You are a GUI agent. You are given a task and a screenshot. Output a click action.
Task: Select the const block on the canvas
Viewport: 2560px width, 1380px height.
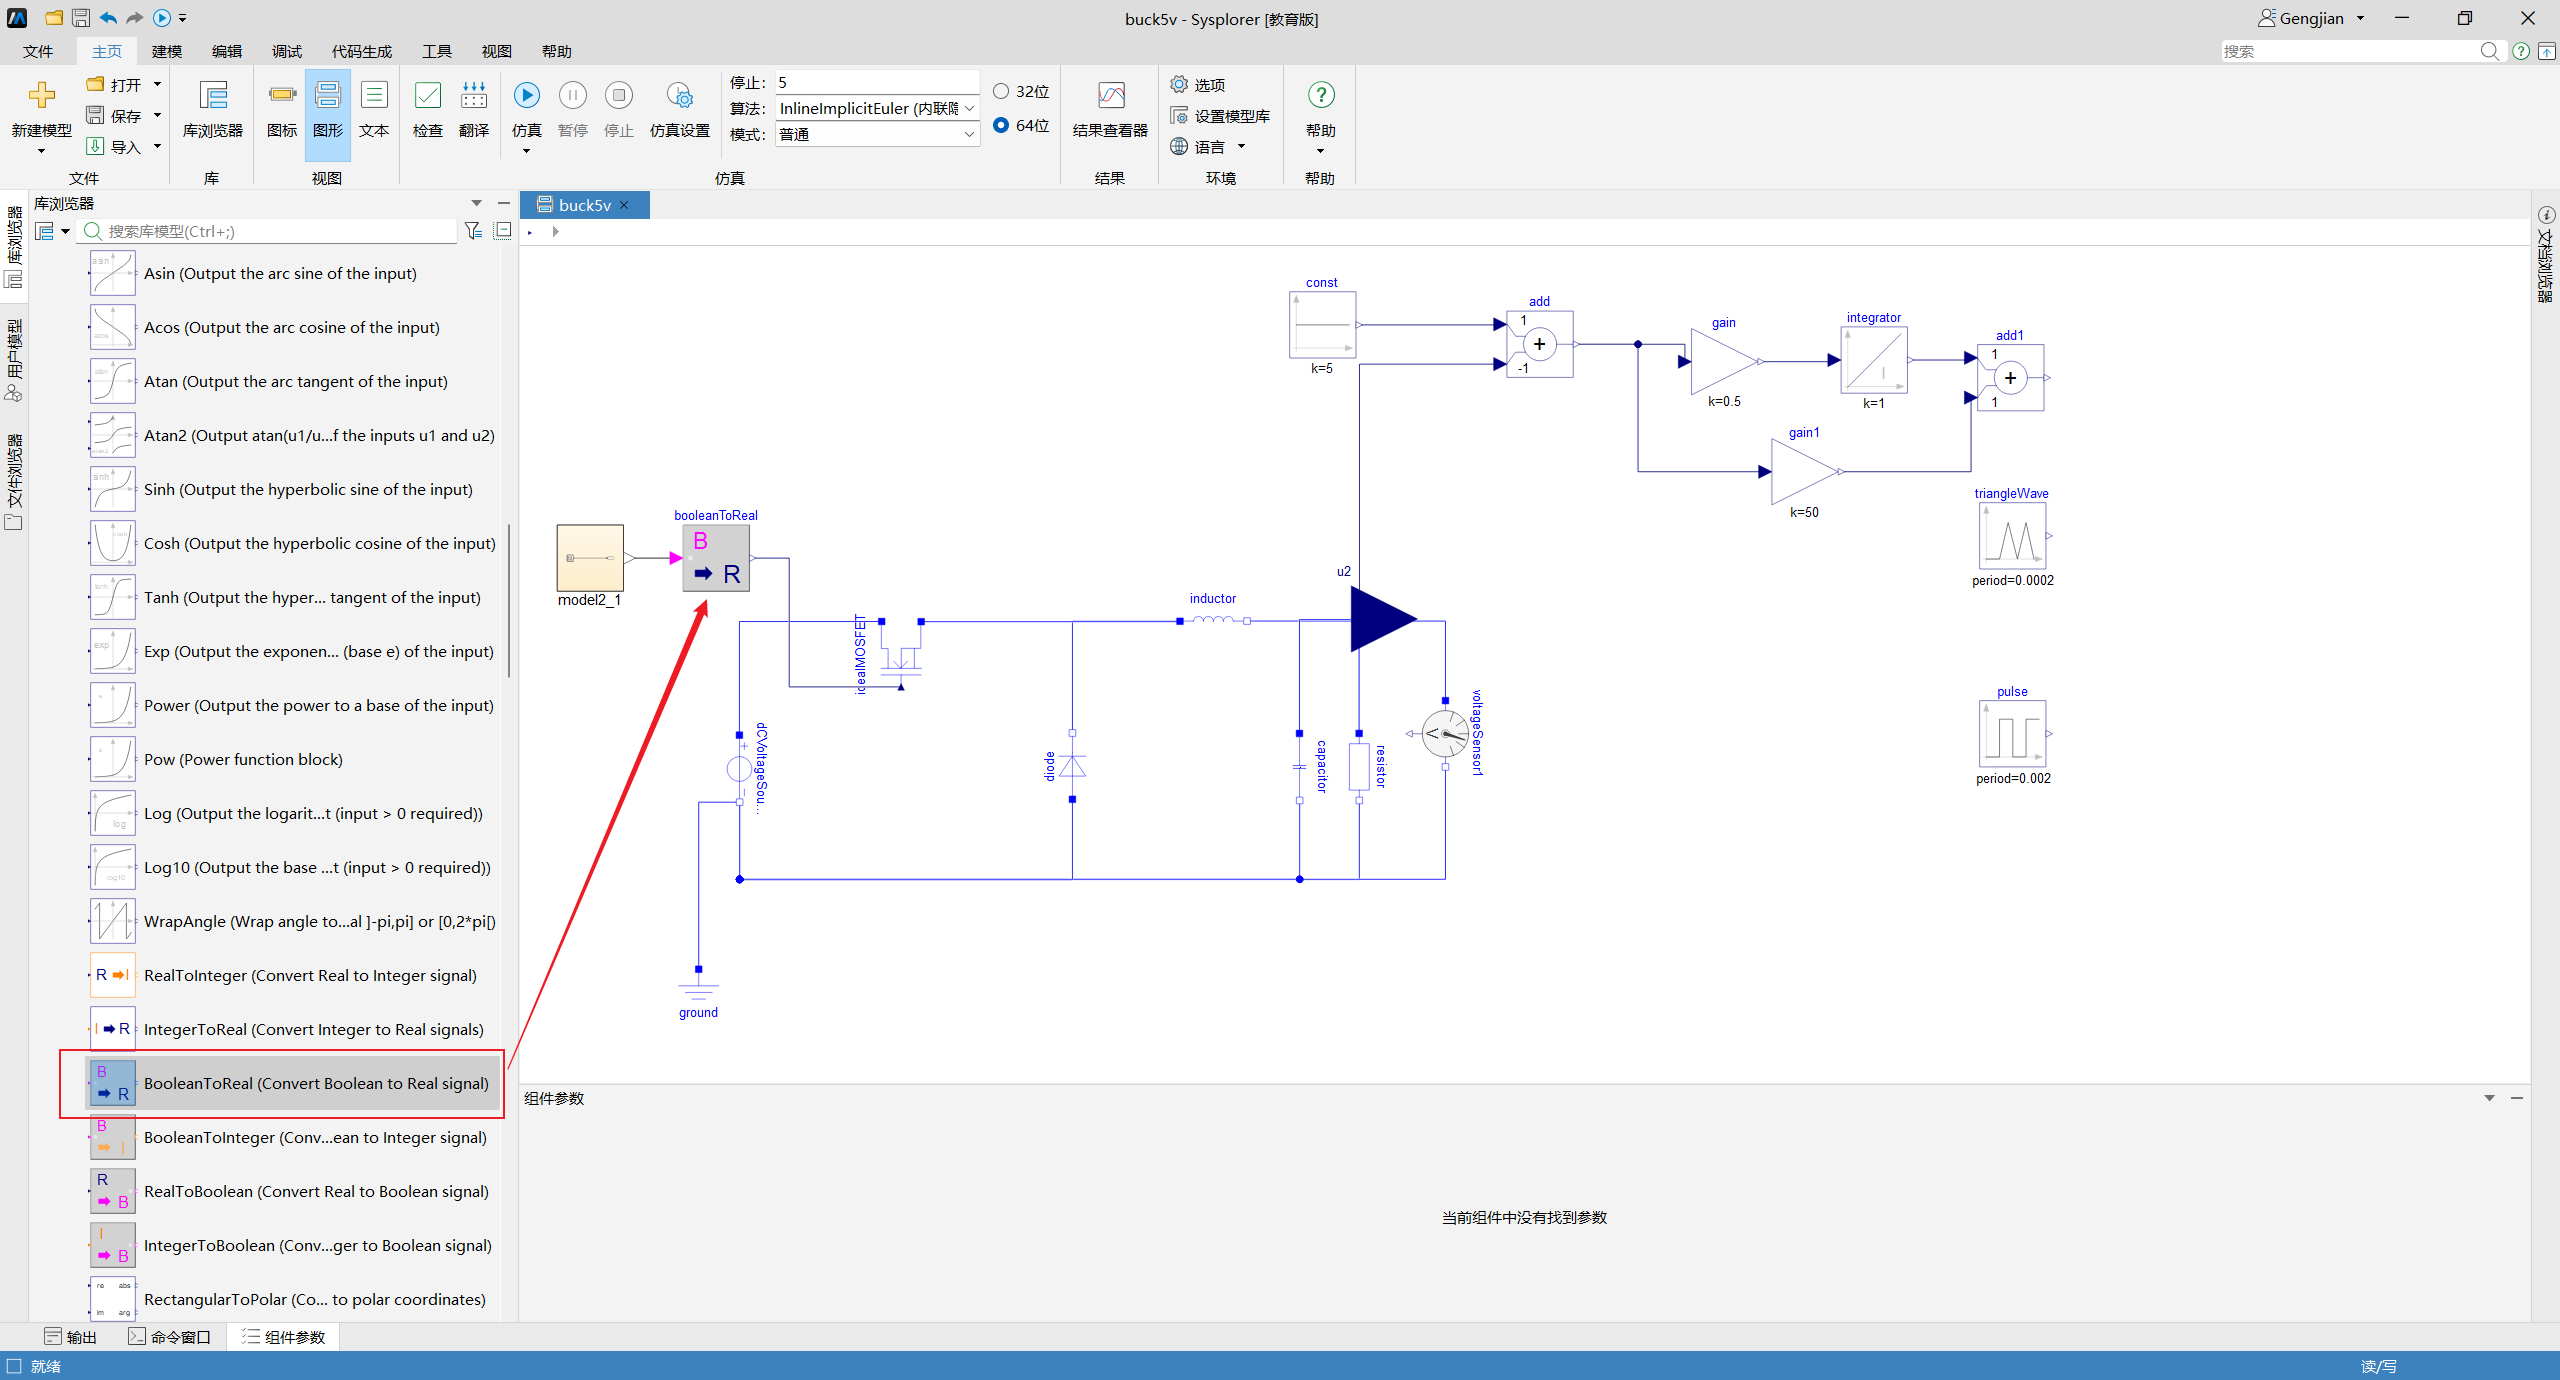tap(1322, 324)
